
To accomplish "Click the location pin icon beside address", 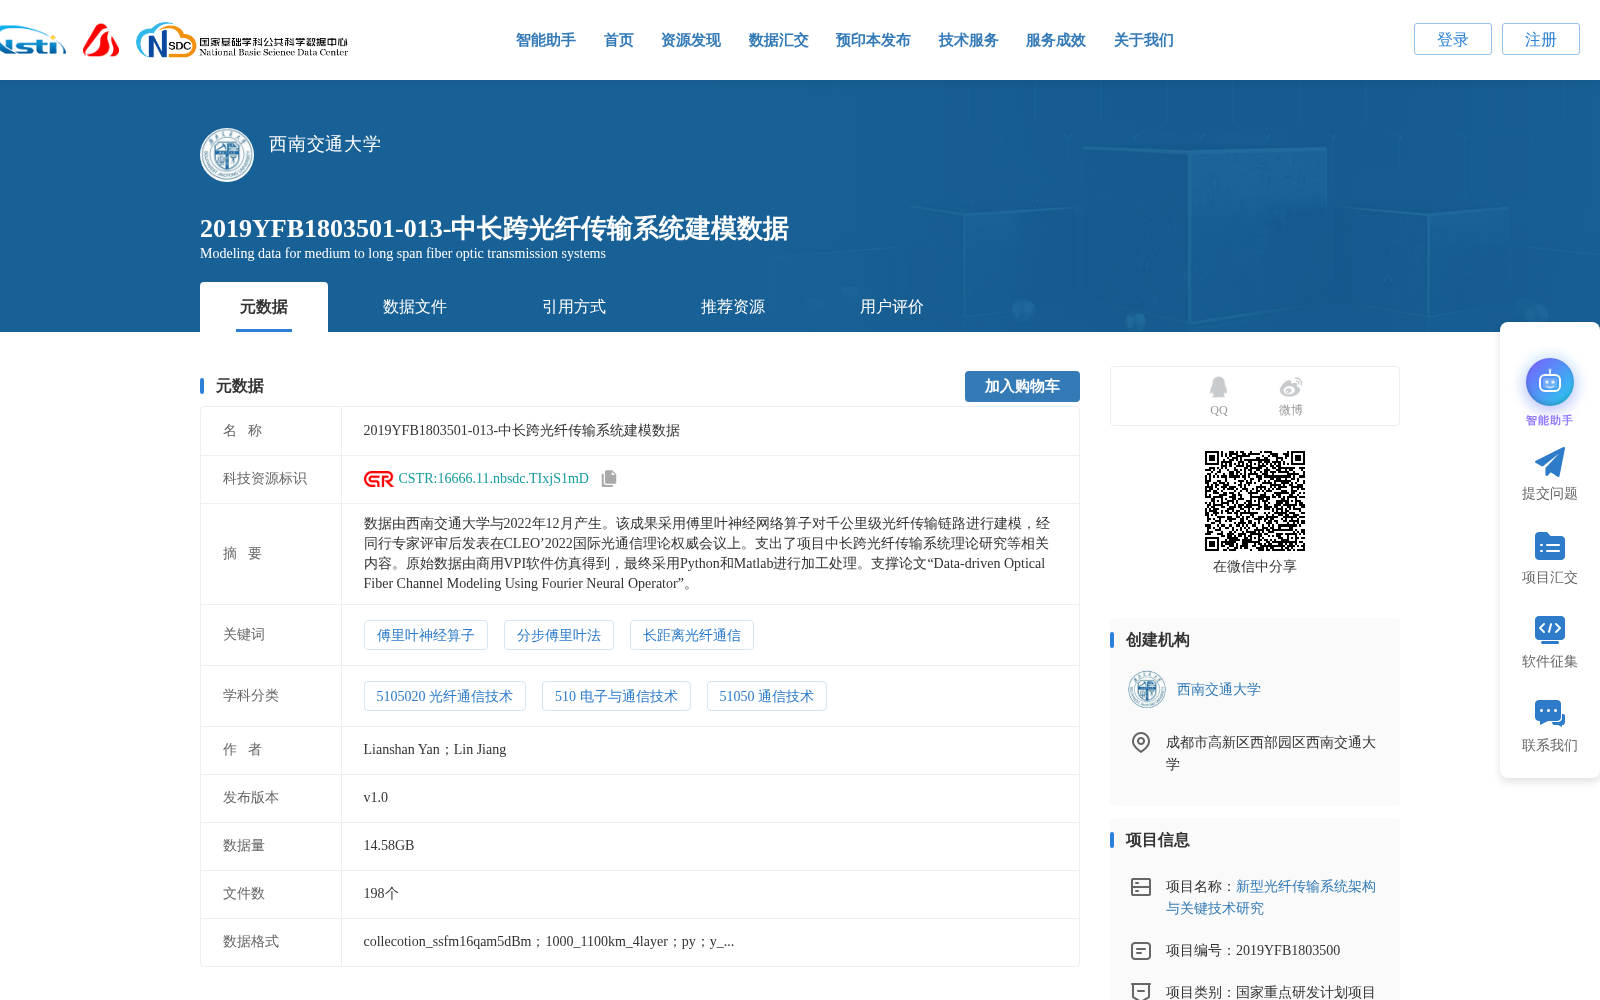I will pyautogui.click(x=1141, y=742).
